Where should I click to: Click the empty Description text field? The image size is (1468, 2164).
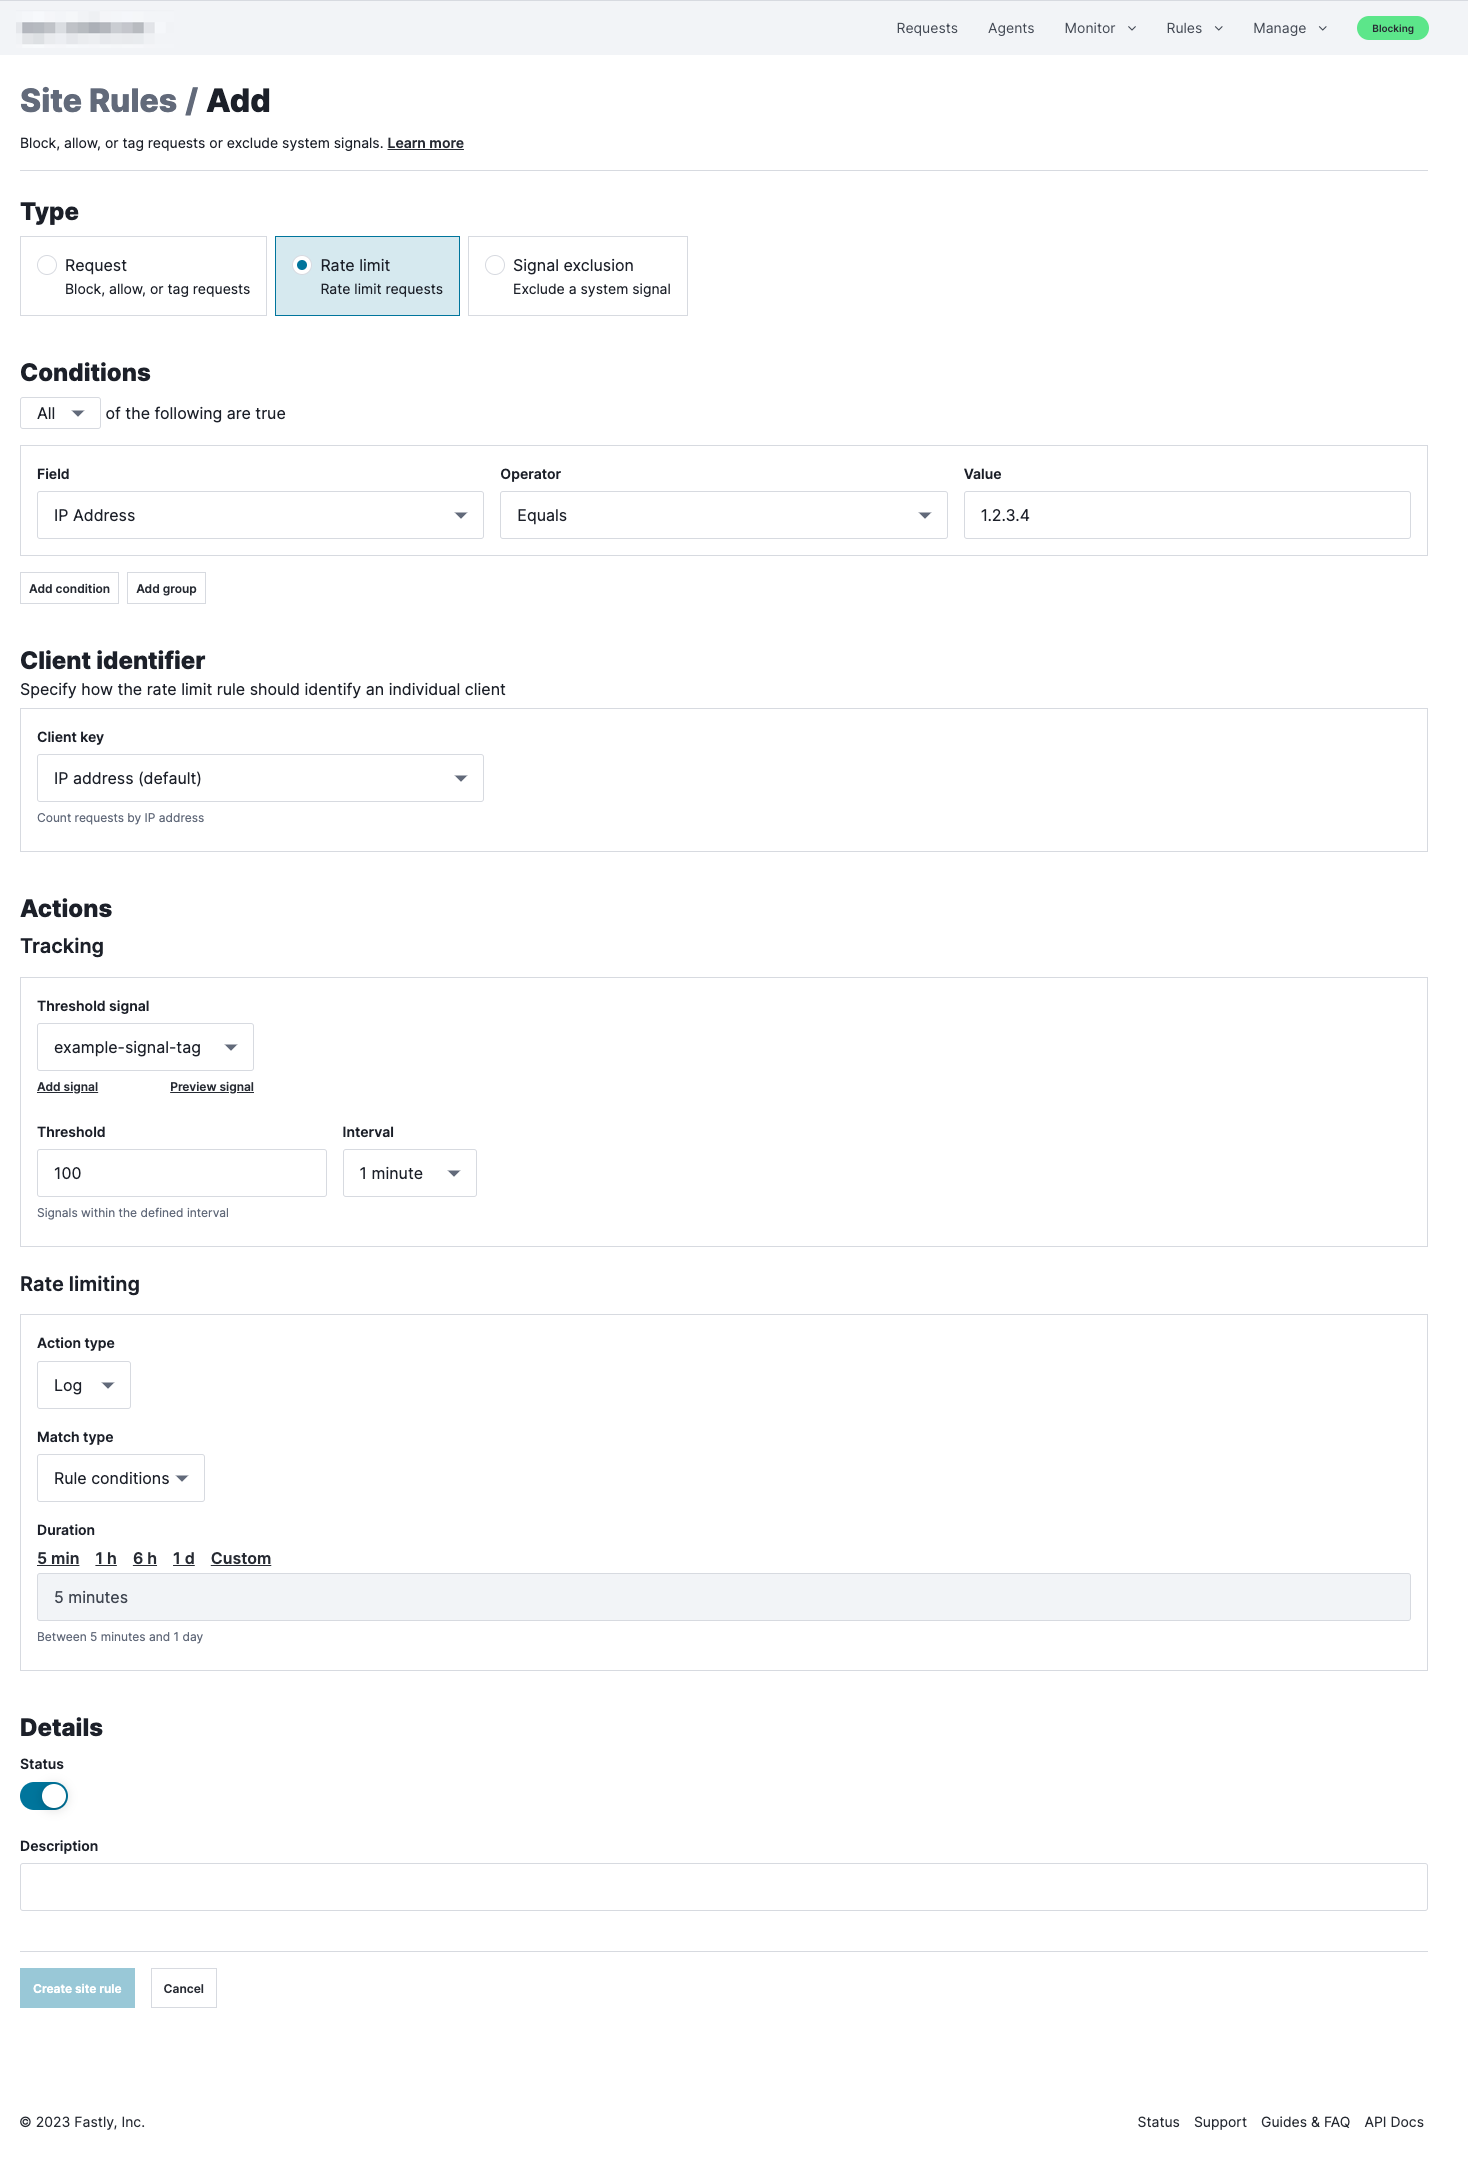click(x=724, y=1887)
